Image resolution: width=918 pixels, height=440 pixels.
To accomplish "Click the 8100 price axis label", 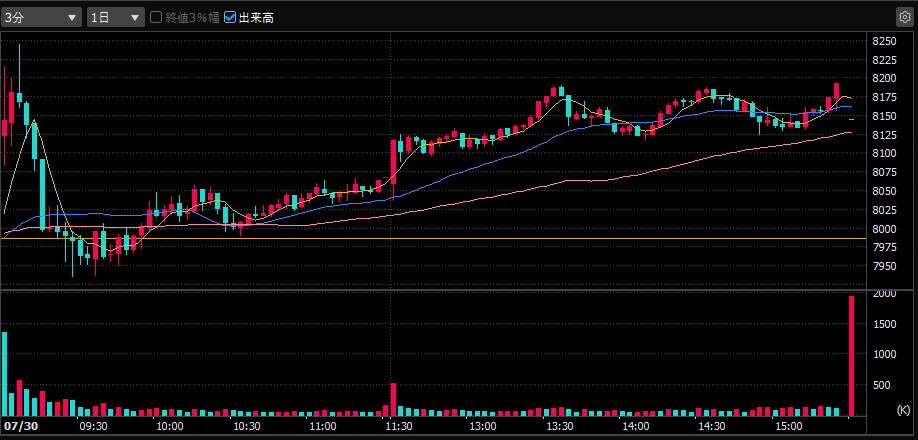I will click(884, 153).
